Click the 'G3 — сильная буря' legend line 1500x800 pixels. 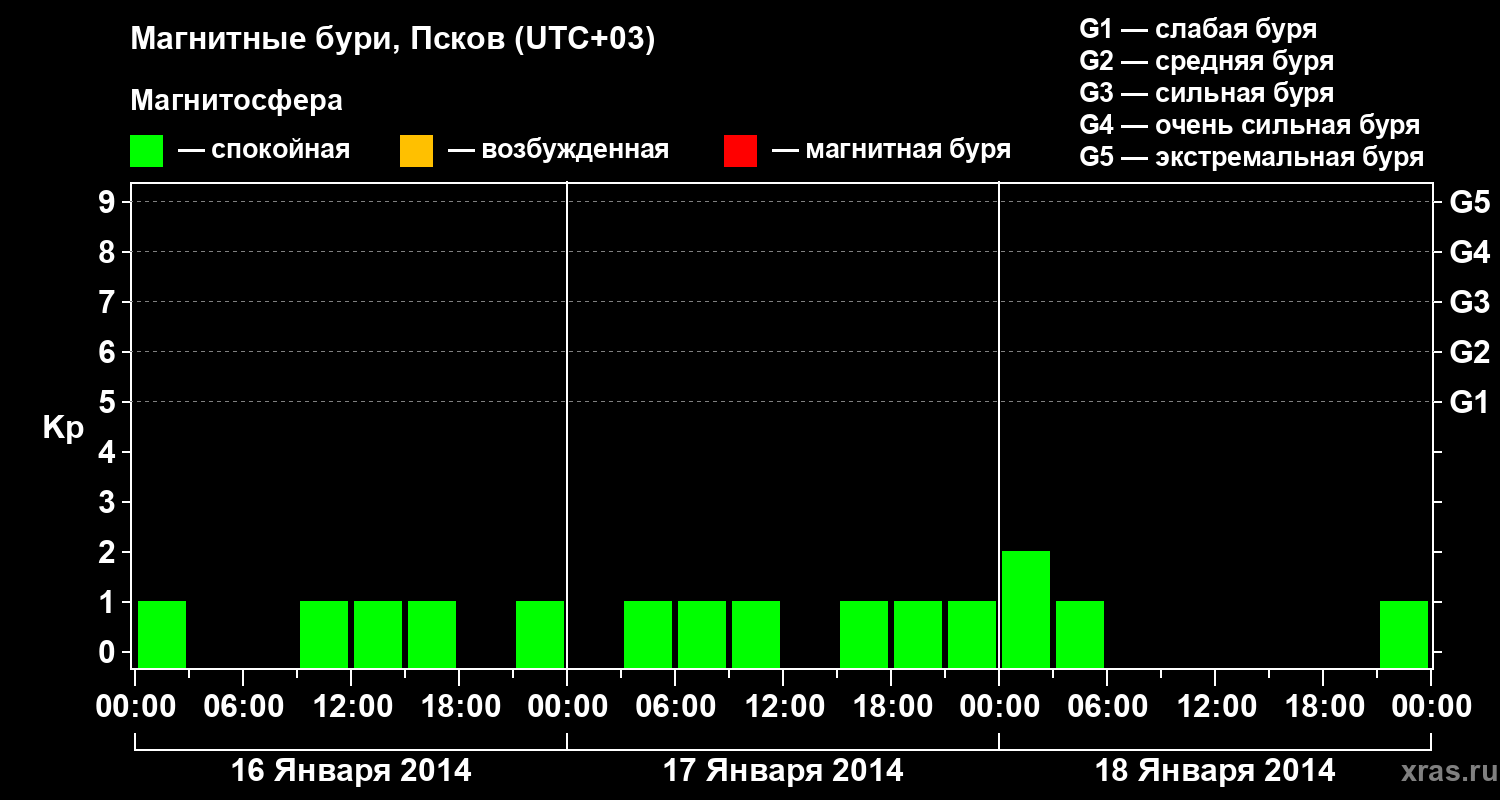point(1206,93)
